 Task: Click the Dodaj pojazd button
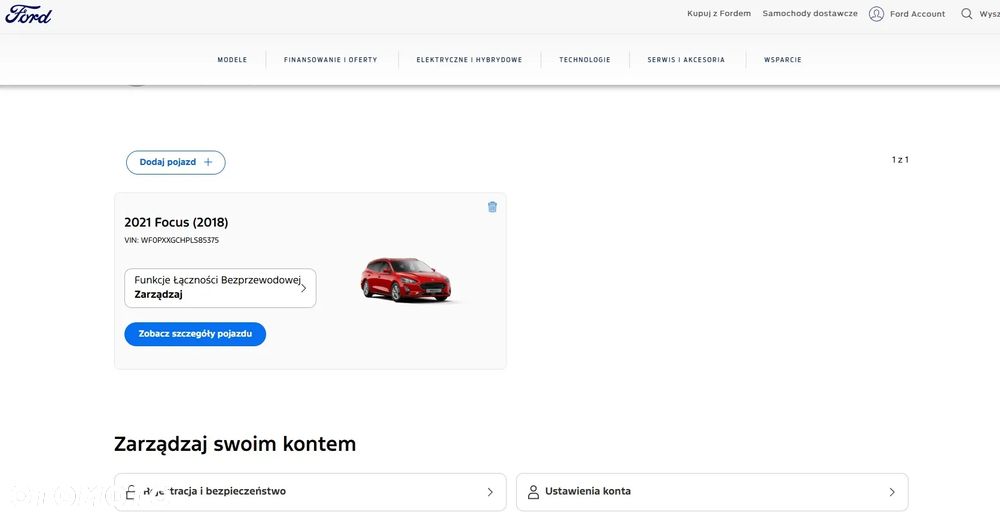click(x=175, y=162)
